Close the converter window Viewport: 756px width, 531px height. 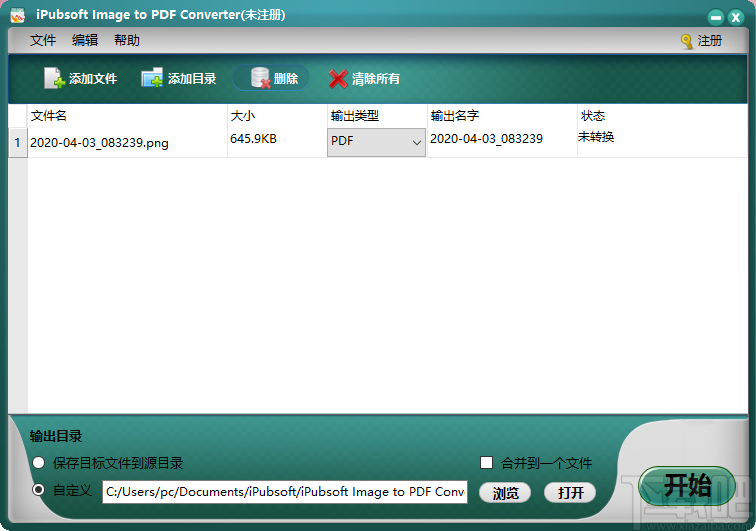736,17
